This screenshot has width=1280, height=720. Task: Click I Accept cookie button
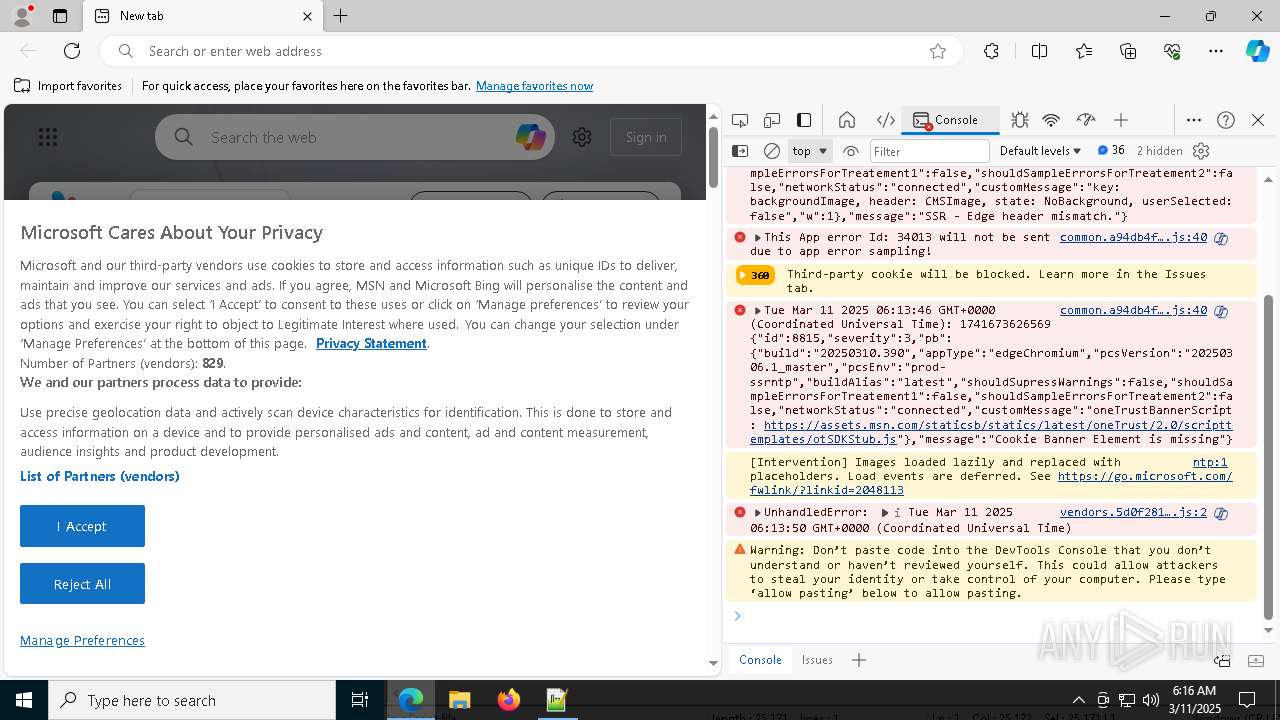click(82, 526)
